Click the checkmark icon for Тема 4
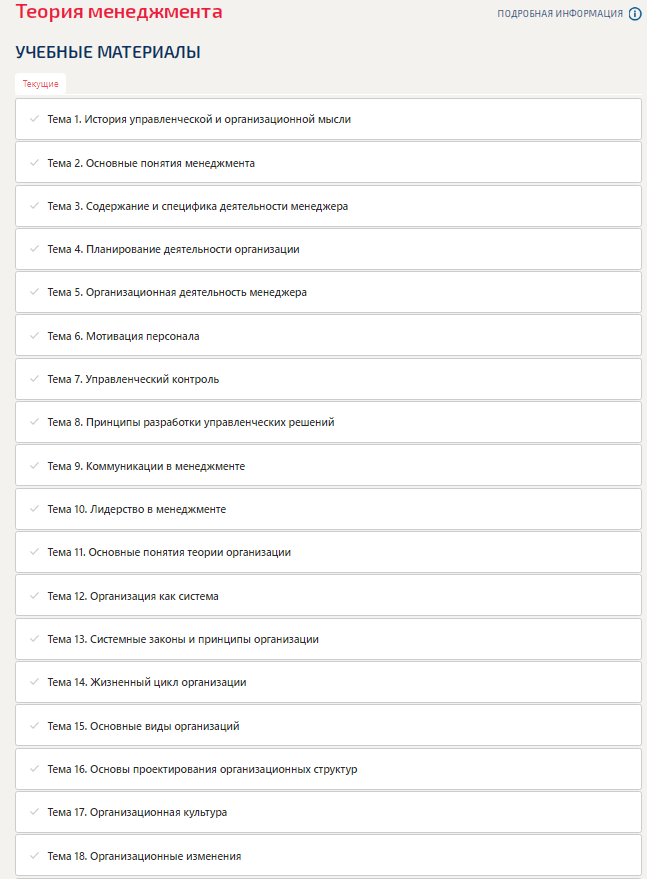This screenshot has height=879, width=647. point(34,249)
